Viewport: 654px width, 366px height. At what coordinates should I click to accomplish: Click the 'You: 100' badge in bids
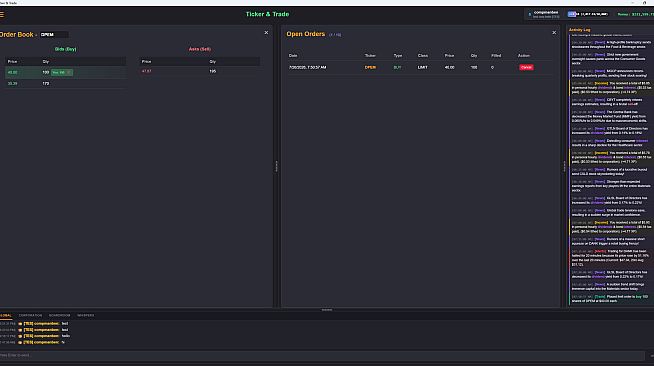(x=62, y=73)
